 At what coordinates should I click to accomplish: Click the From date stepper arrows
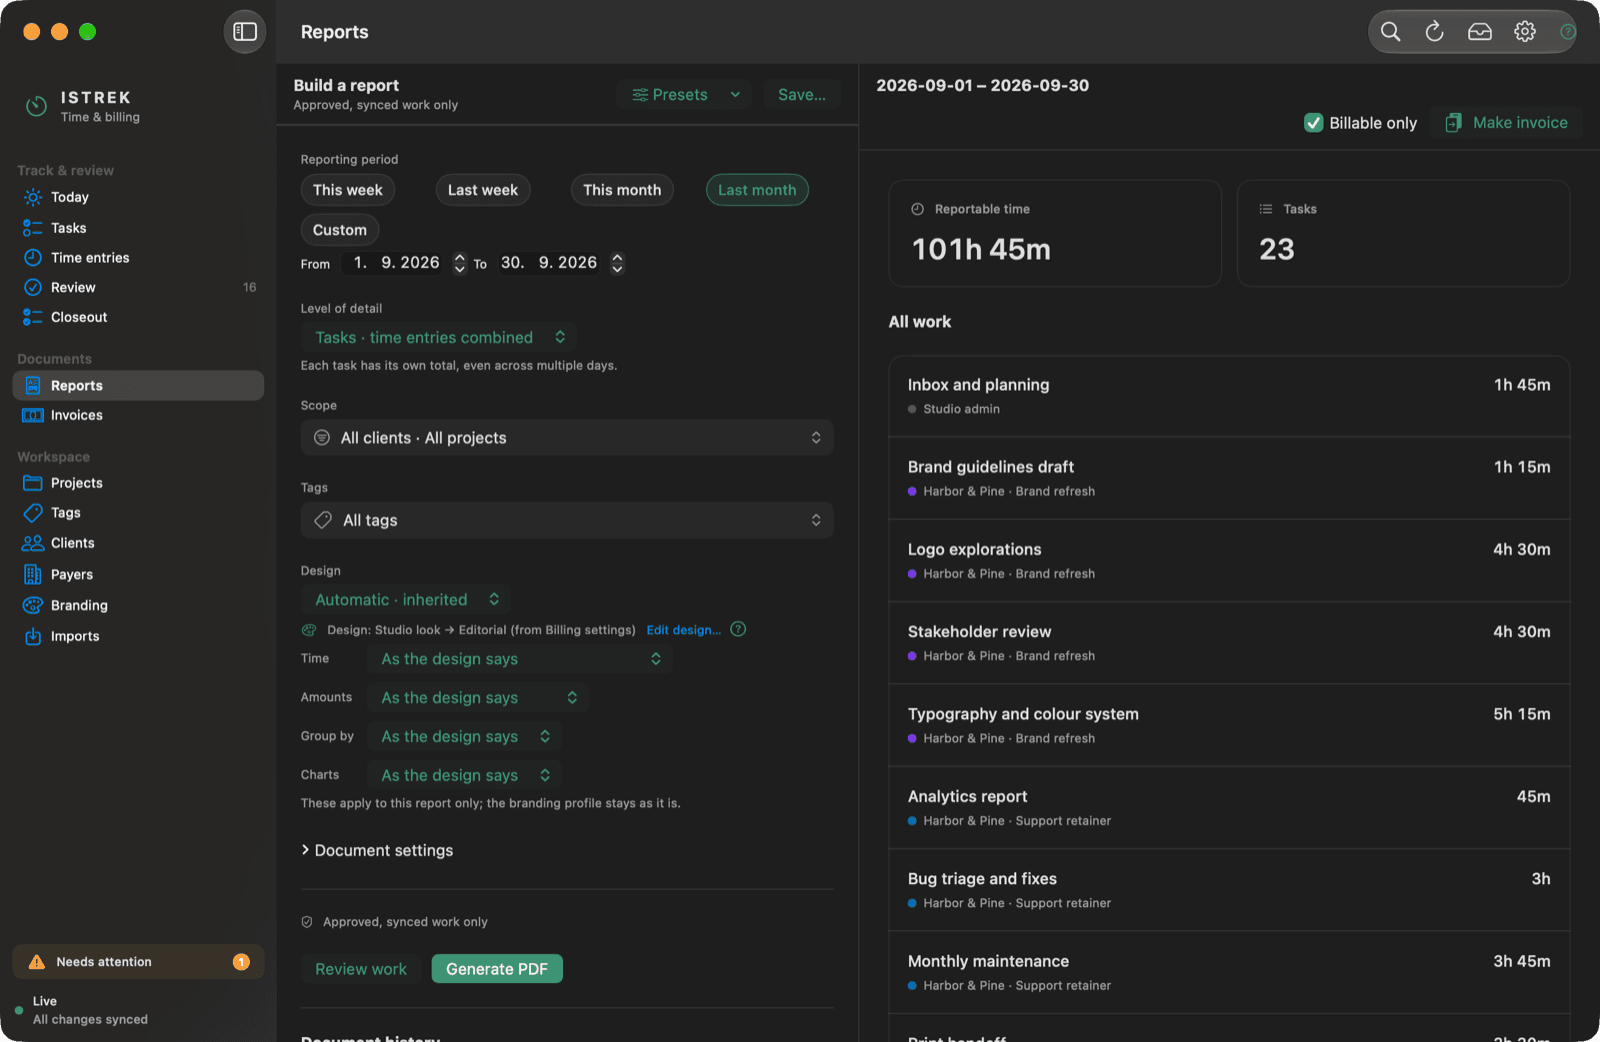460,263
